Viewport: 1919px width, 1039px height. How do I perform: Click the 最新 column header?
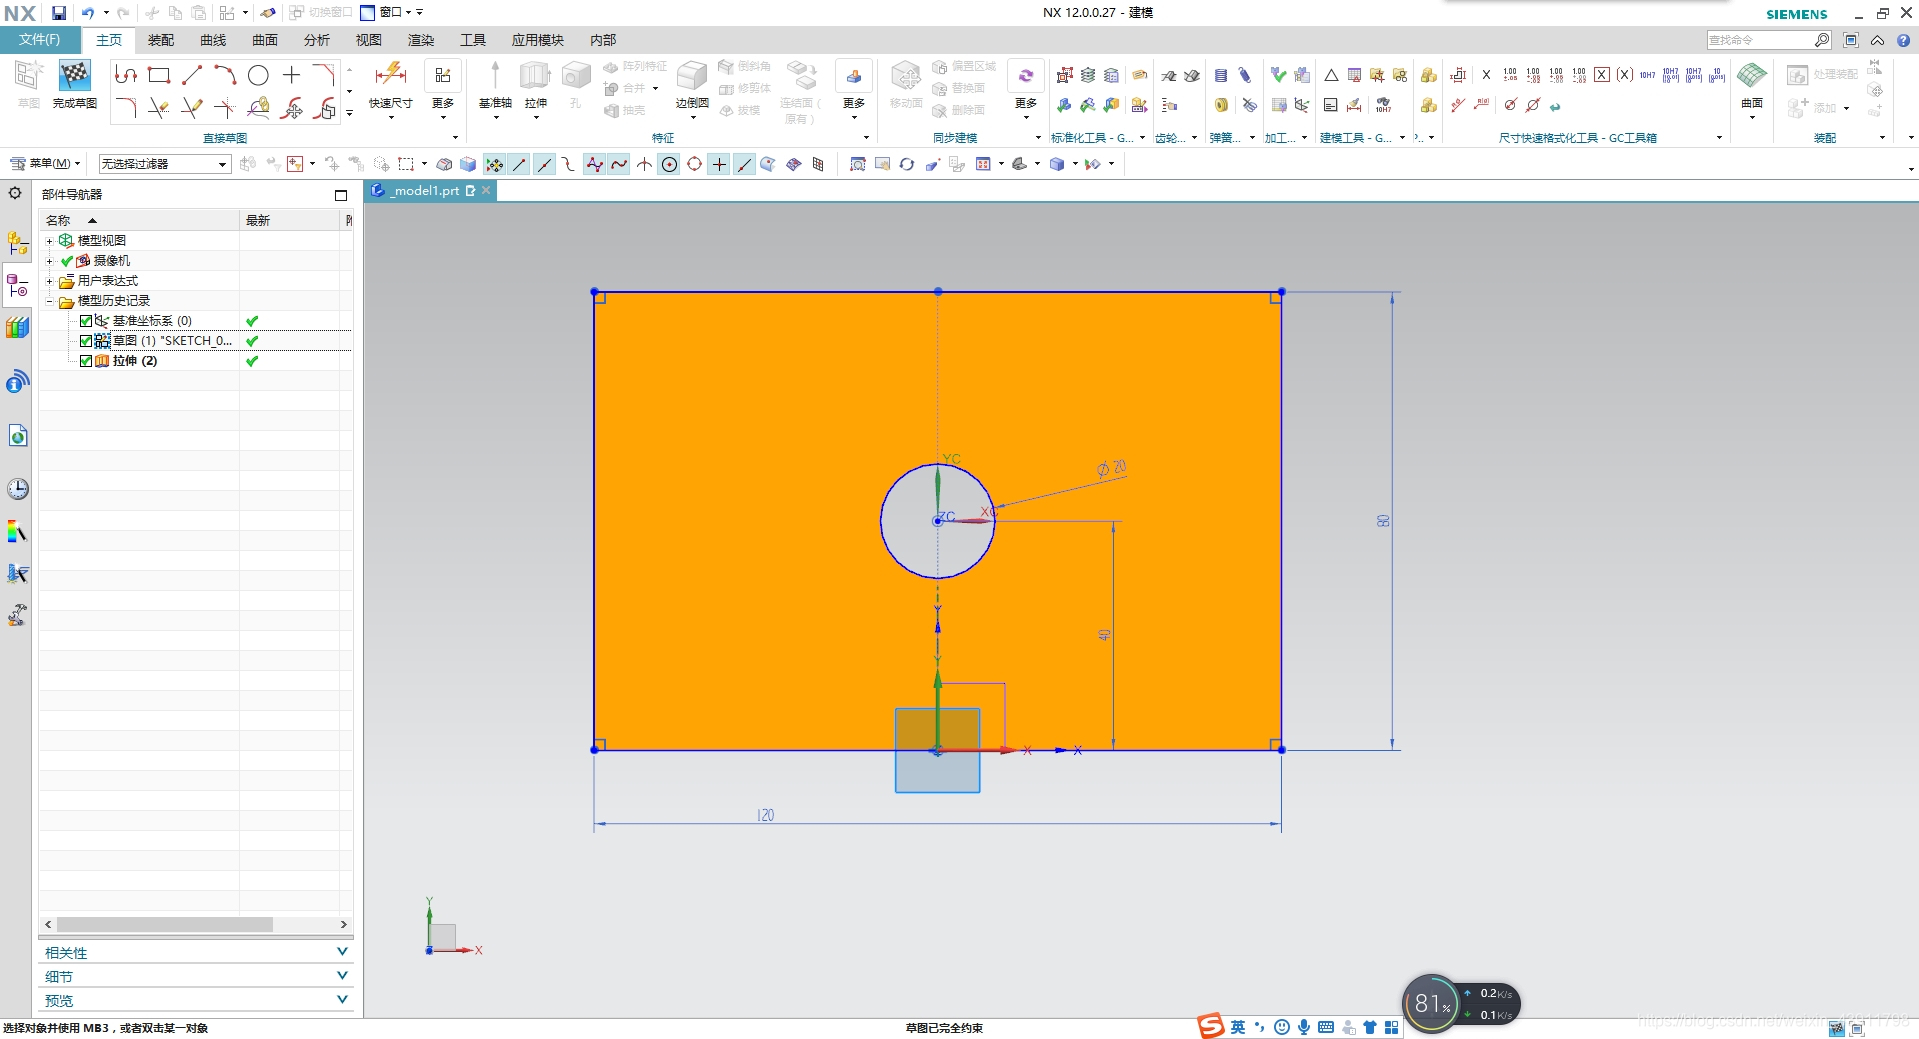tap(291, 220)
